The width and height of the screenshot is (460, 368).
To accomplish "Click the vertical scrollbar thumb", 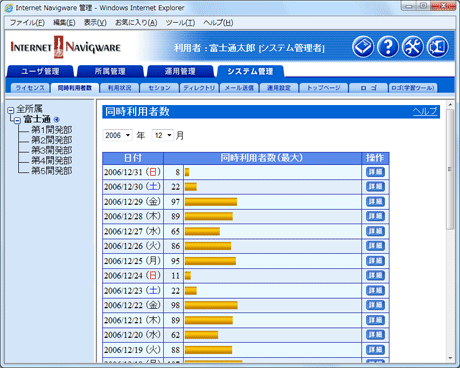I will pos(450,169).
